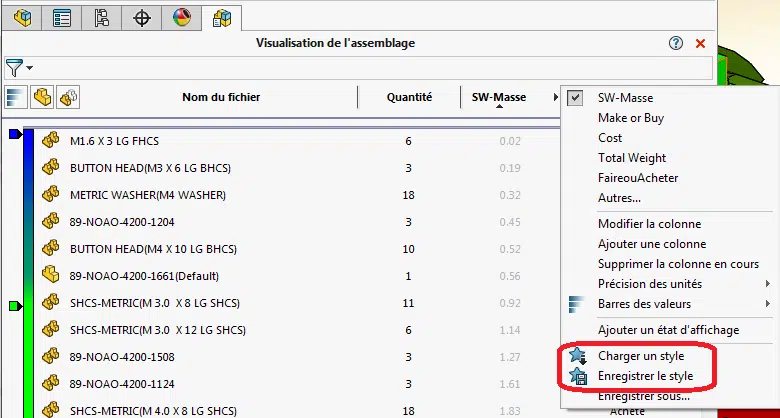780x418 pixels.
Task: Select FaireouAcheter property
Action: [x=638, y=178]
